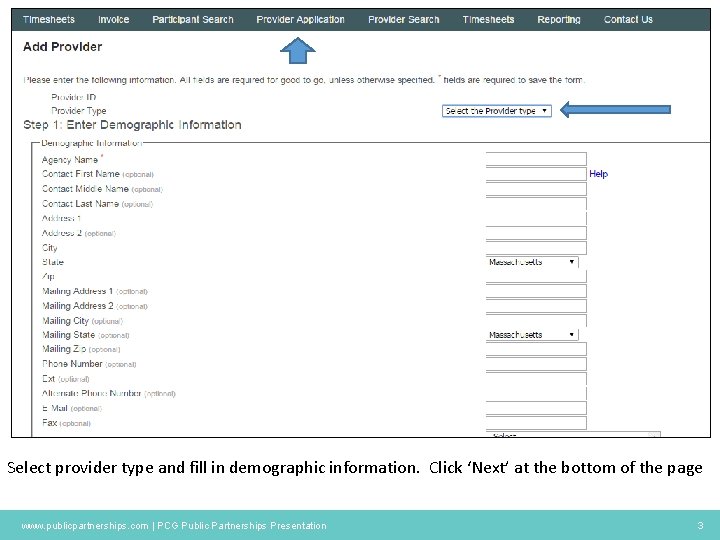The image size is (720, 540).
Task: Click the Agency Name label
Action: coord(70,159)
